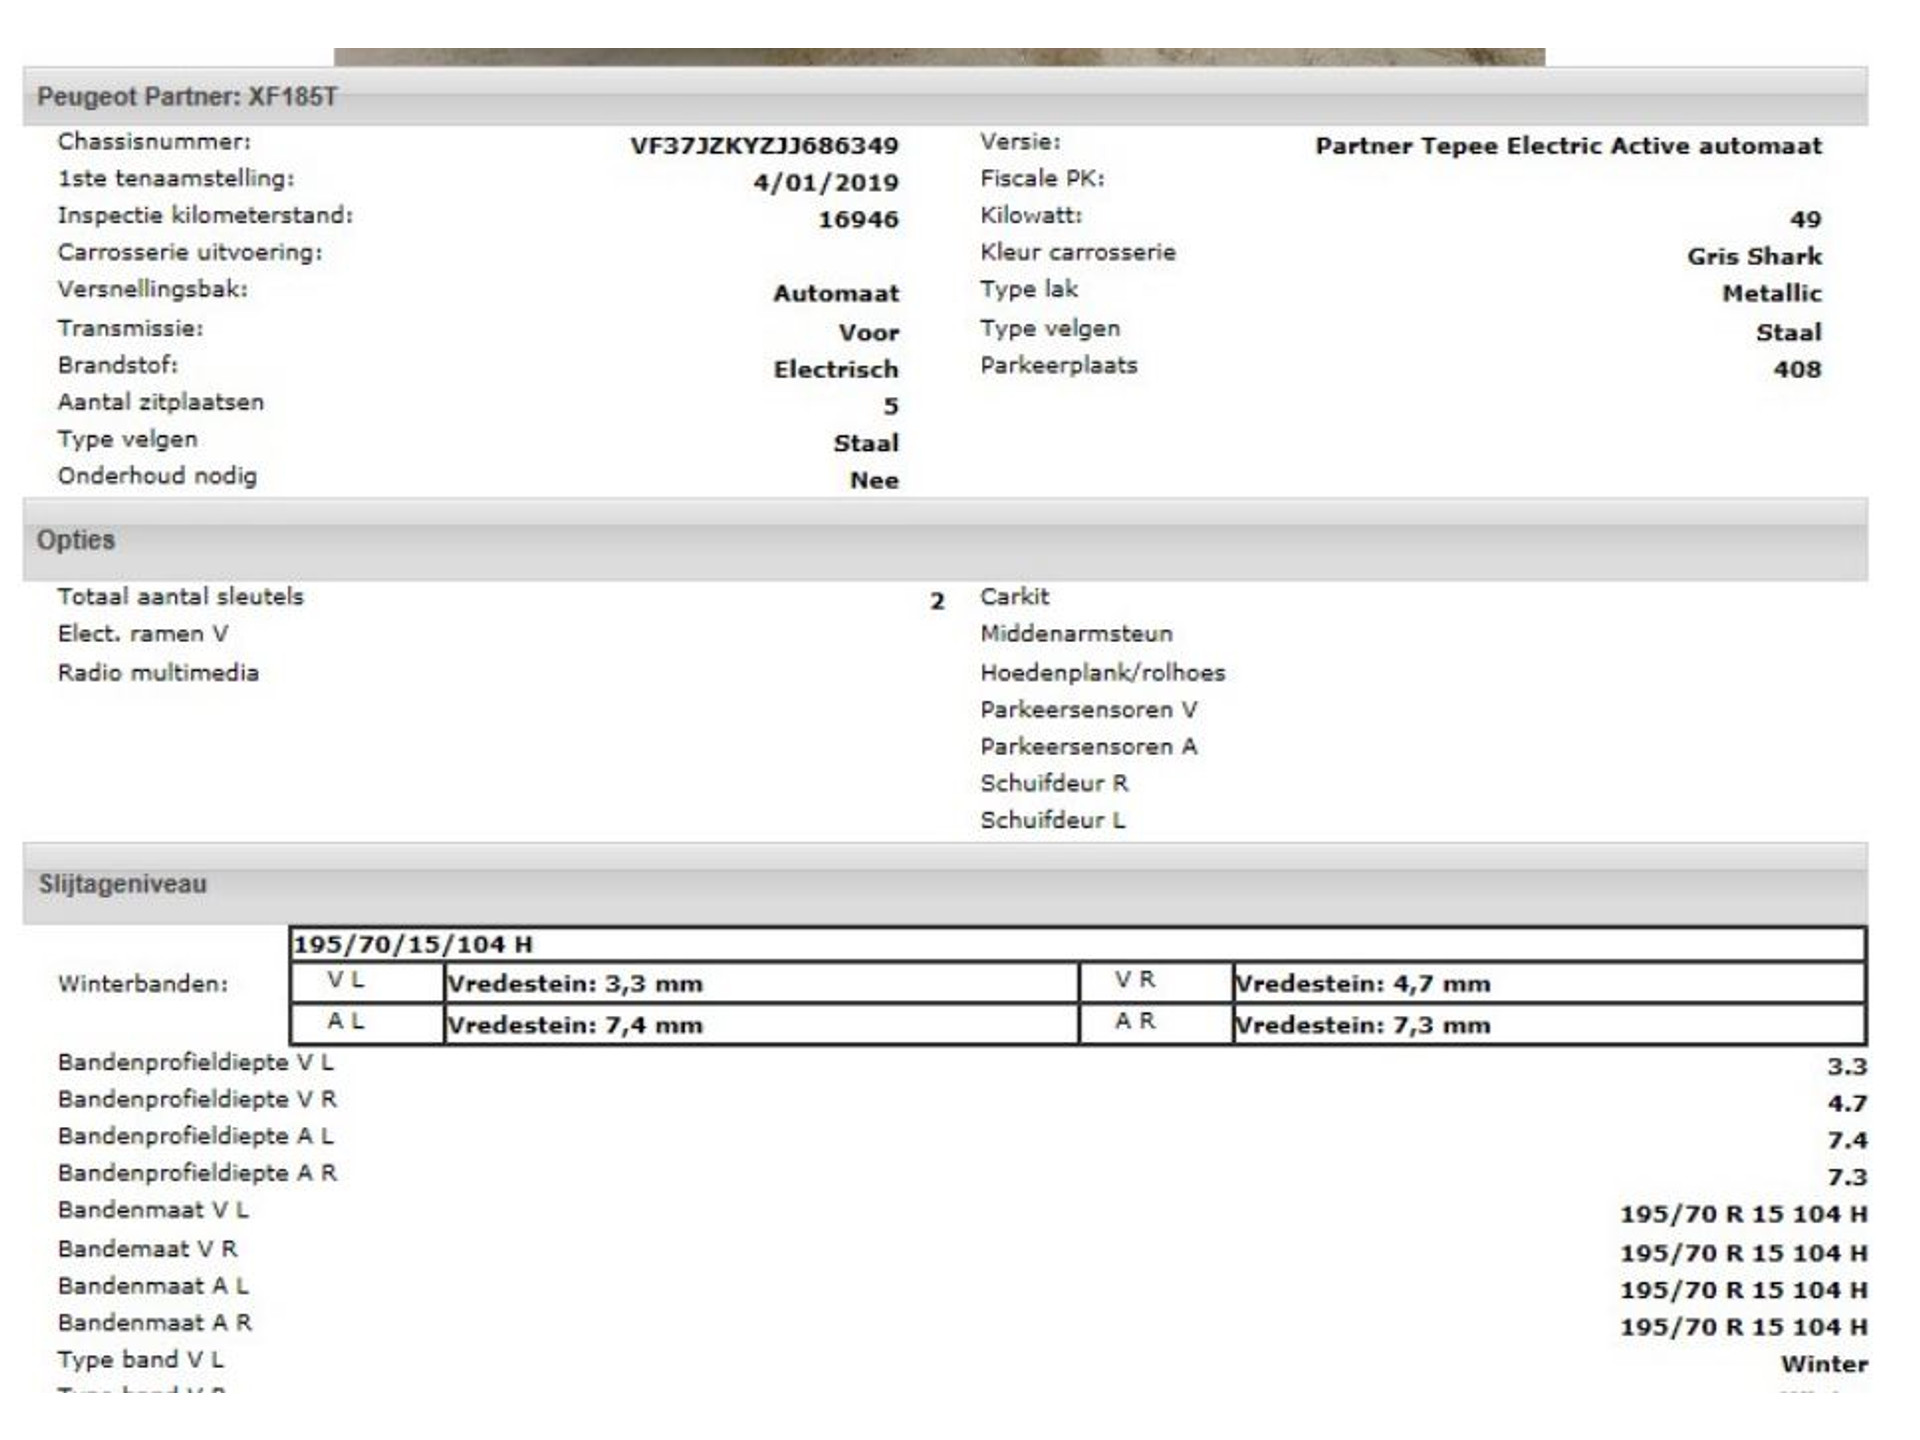The width and height of the screenshot is (1920, 1440).
Task: Click the Bandenprofieldiepte V R value 4.7
Action: [x=1847, y=1103]
